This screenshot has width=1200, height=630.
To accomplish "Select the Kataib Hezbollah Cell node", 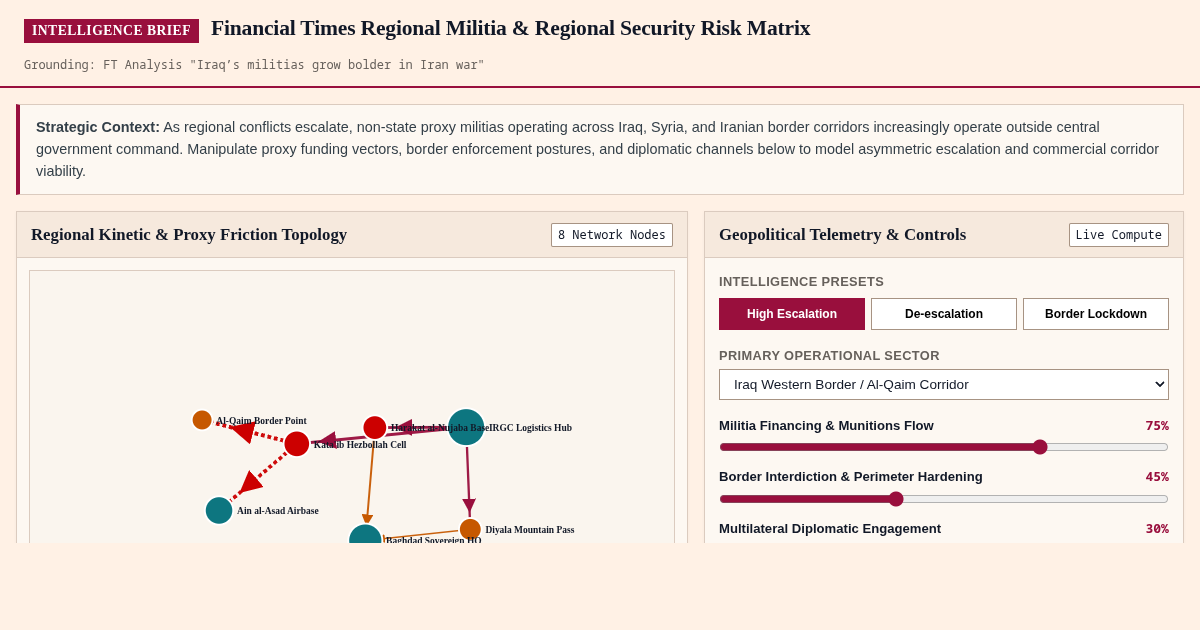I will coord(297,444).
